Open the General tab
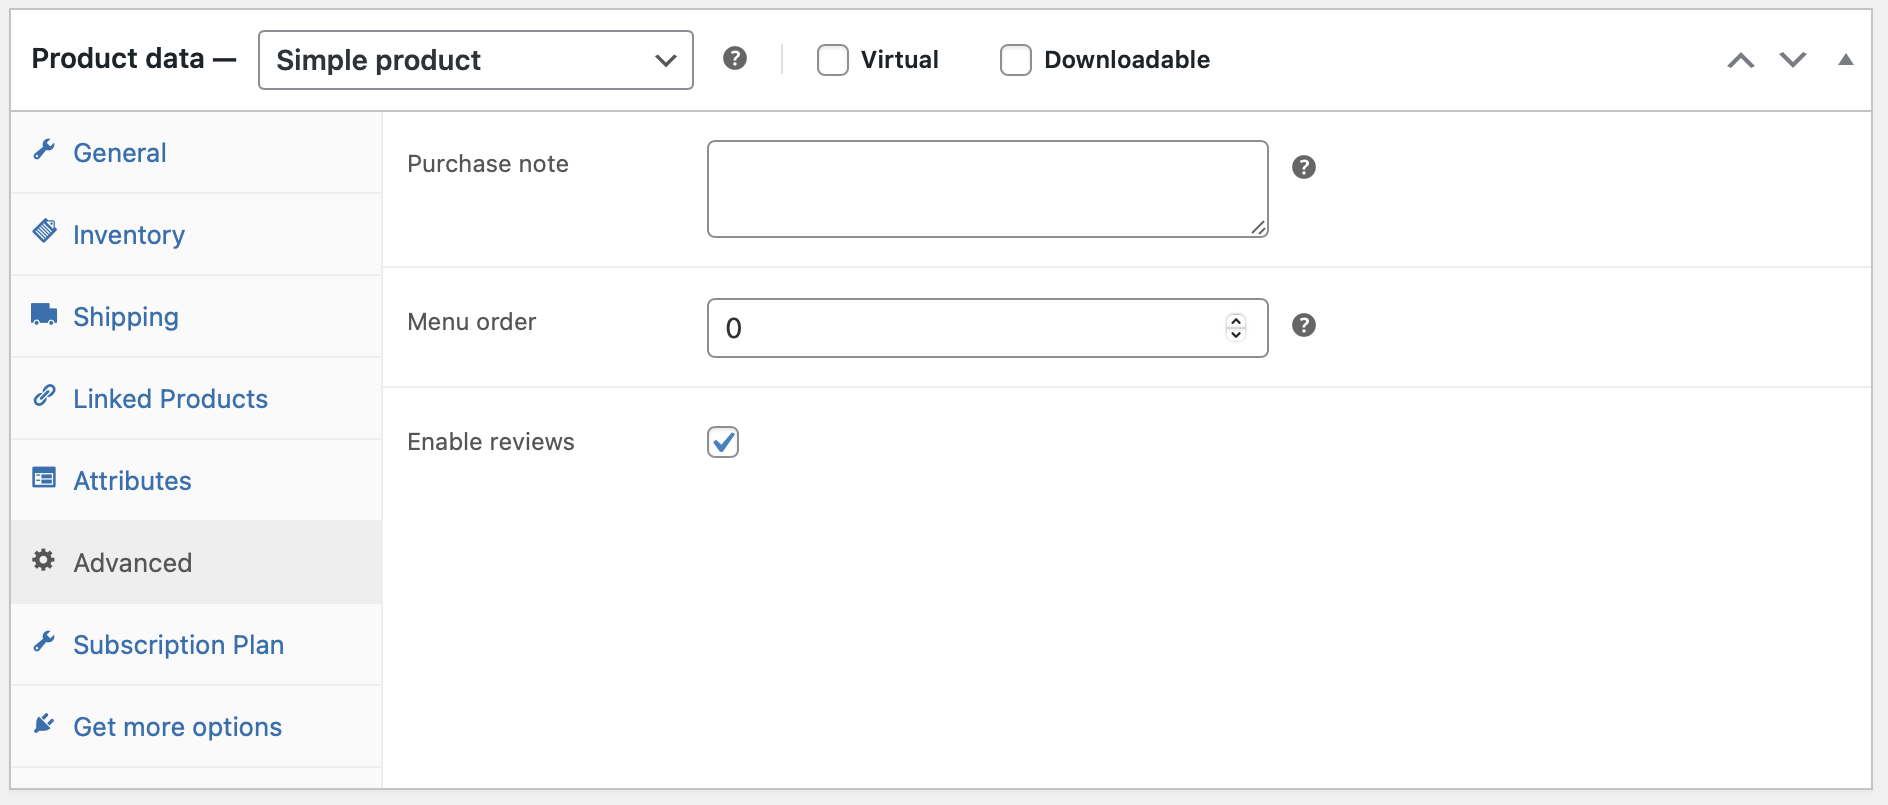 (x=196, y=152)
